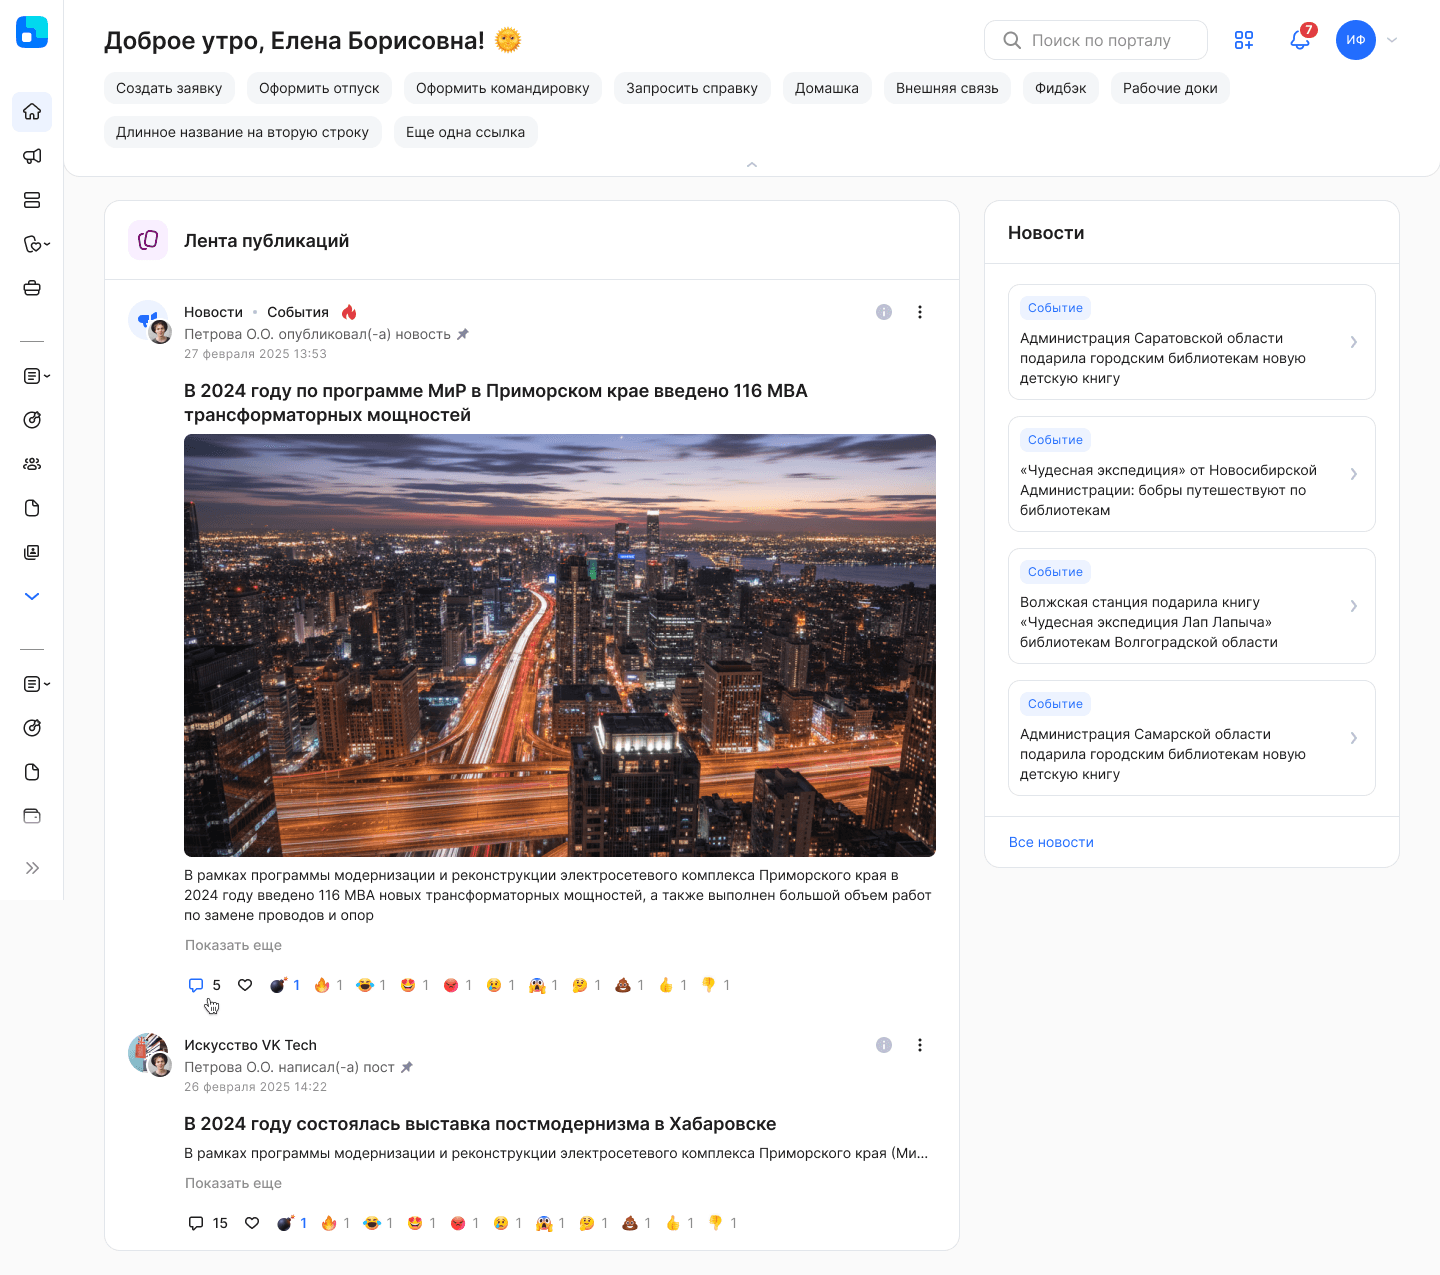Click the notifications bell with 7 badge
This screenshot has height=1275, width=1440.
click(x=1300, y=40)
